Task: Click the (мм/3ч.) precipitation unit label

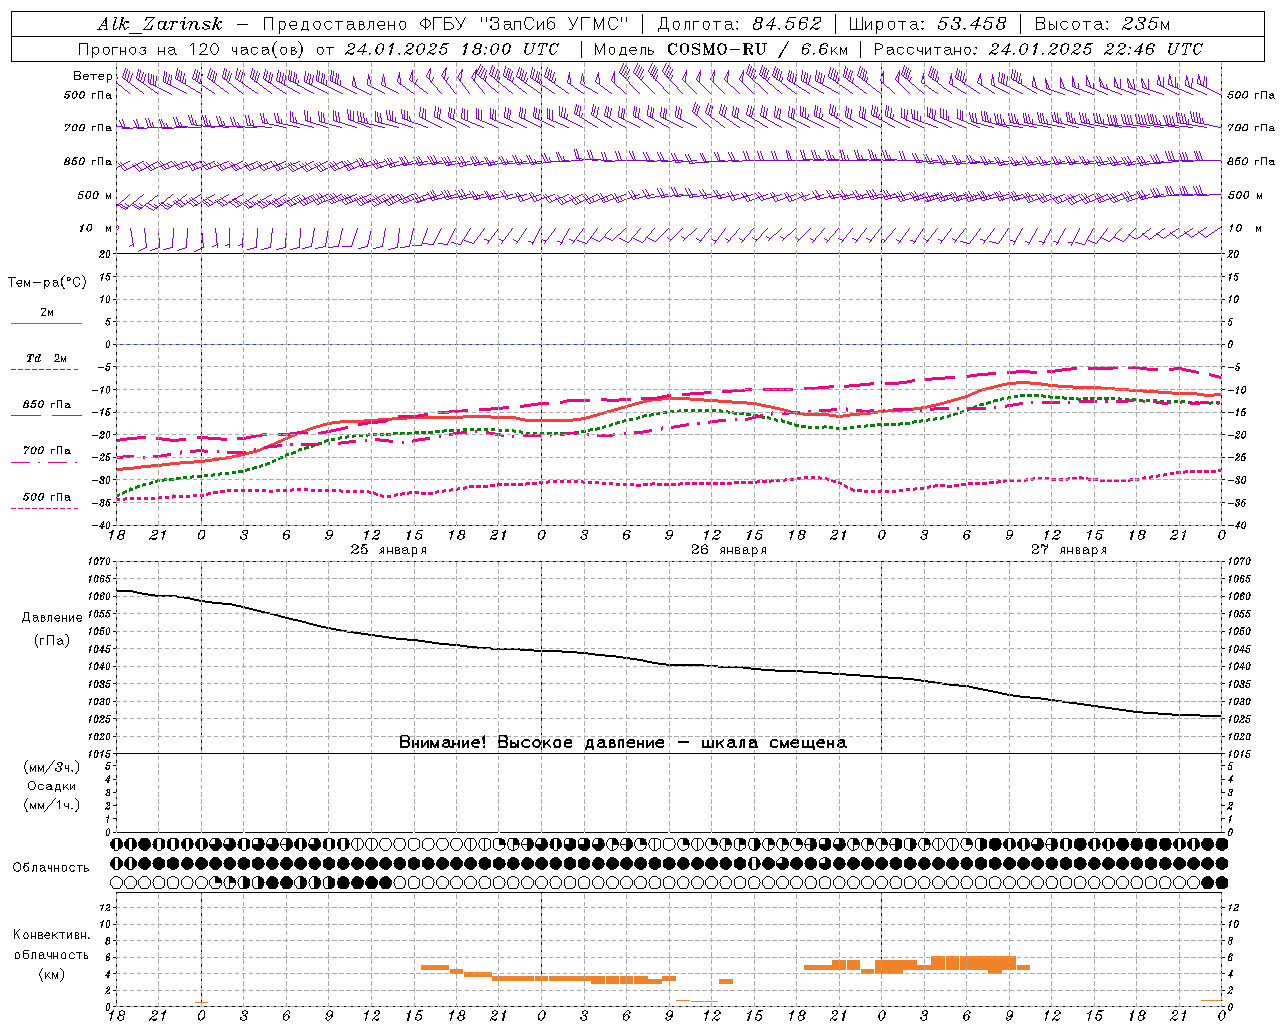Action: tap(52, 767)
